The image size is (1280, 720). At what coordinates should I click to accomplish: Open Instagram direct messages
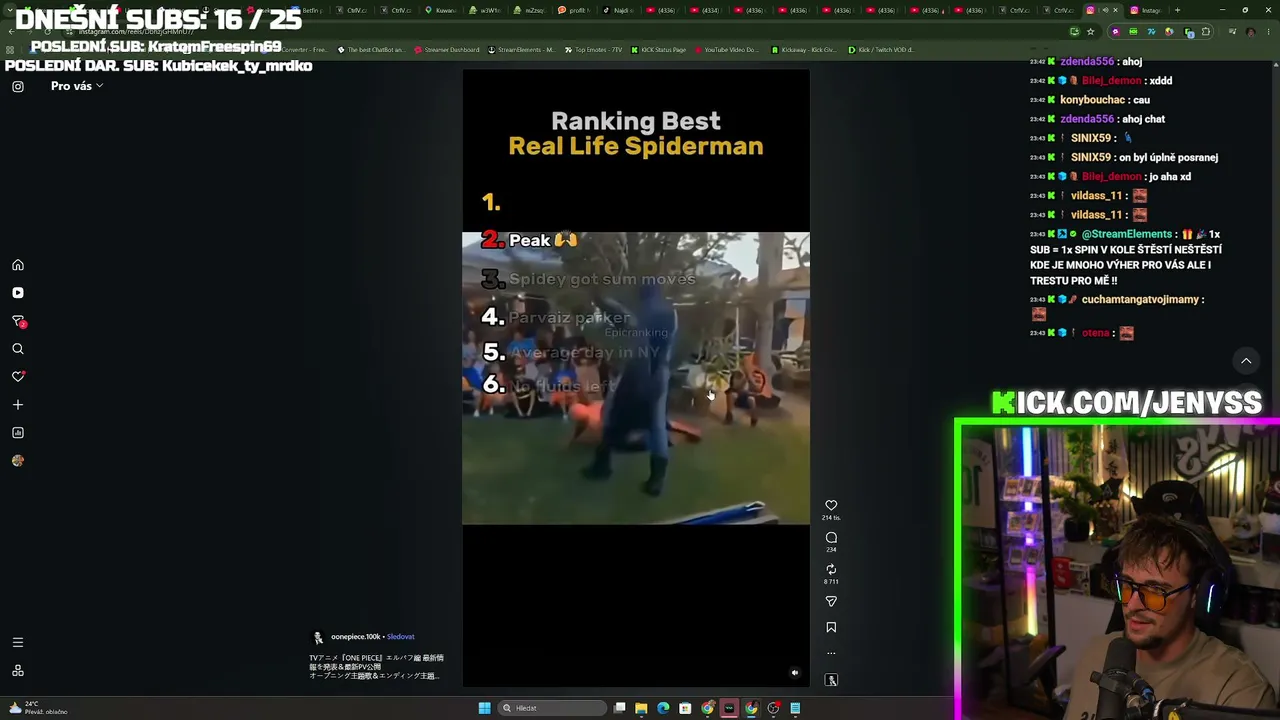pos(18,321)
